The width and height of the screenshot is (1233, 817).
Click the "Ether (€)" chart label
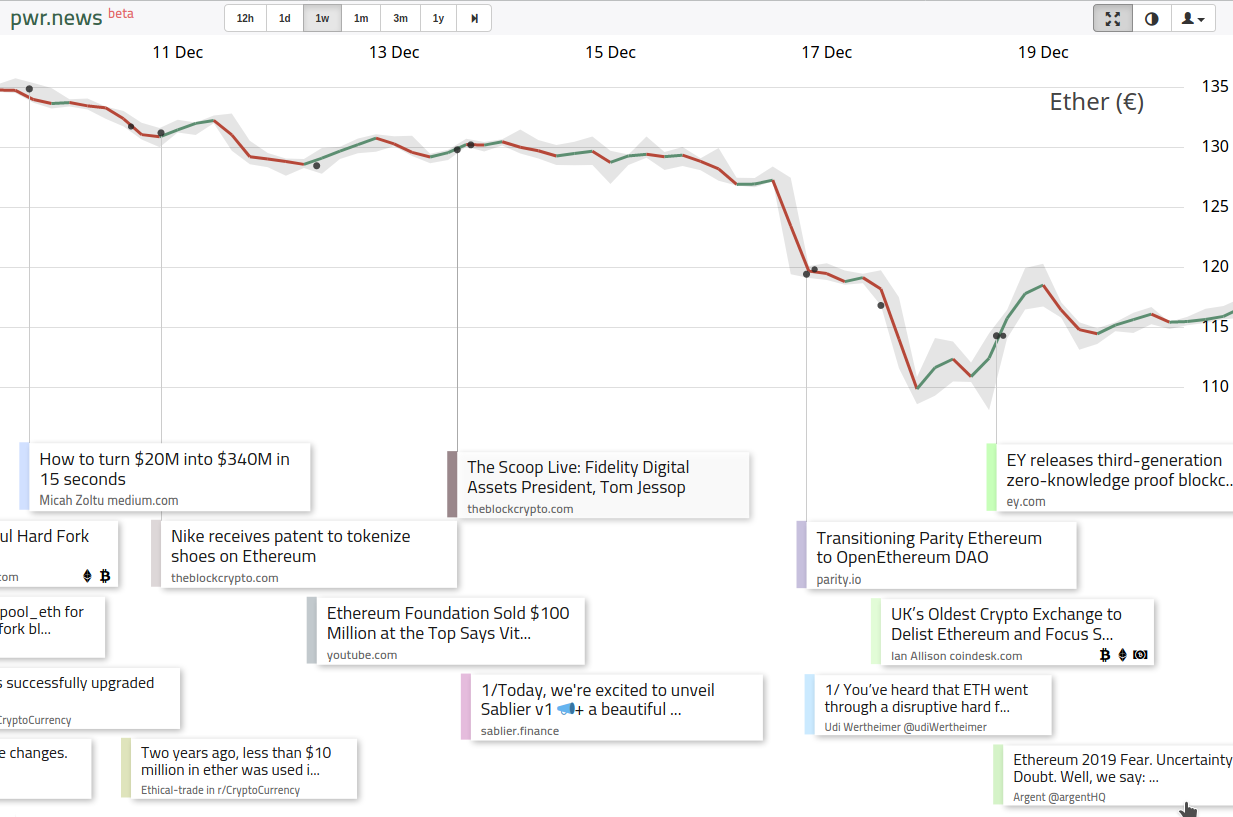pos(1096,102)
